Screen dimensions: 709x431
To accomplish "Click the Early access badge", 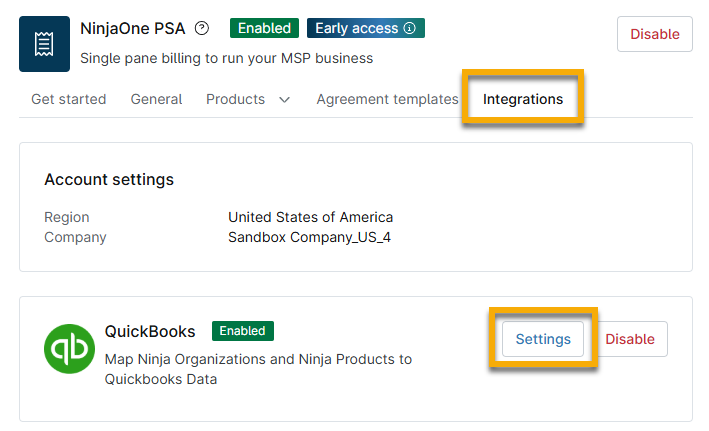I will click(x=366, y=28).
